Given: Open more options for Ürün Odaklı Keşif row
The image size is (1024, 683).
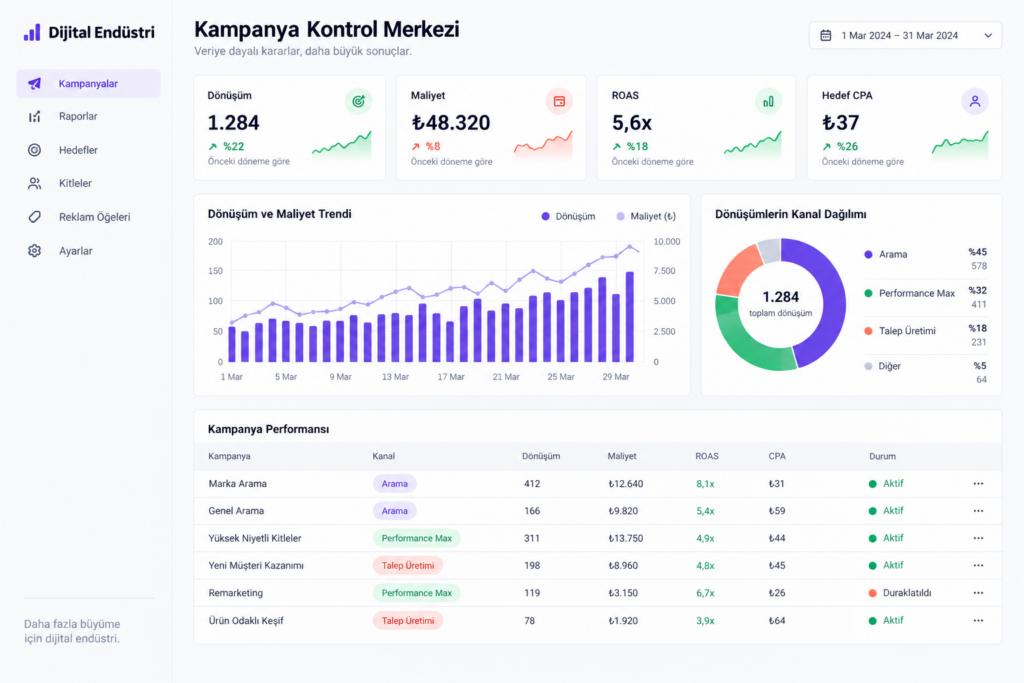Looking at the screenshot, I should [x=978, y=620].
